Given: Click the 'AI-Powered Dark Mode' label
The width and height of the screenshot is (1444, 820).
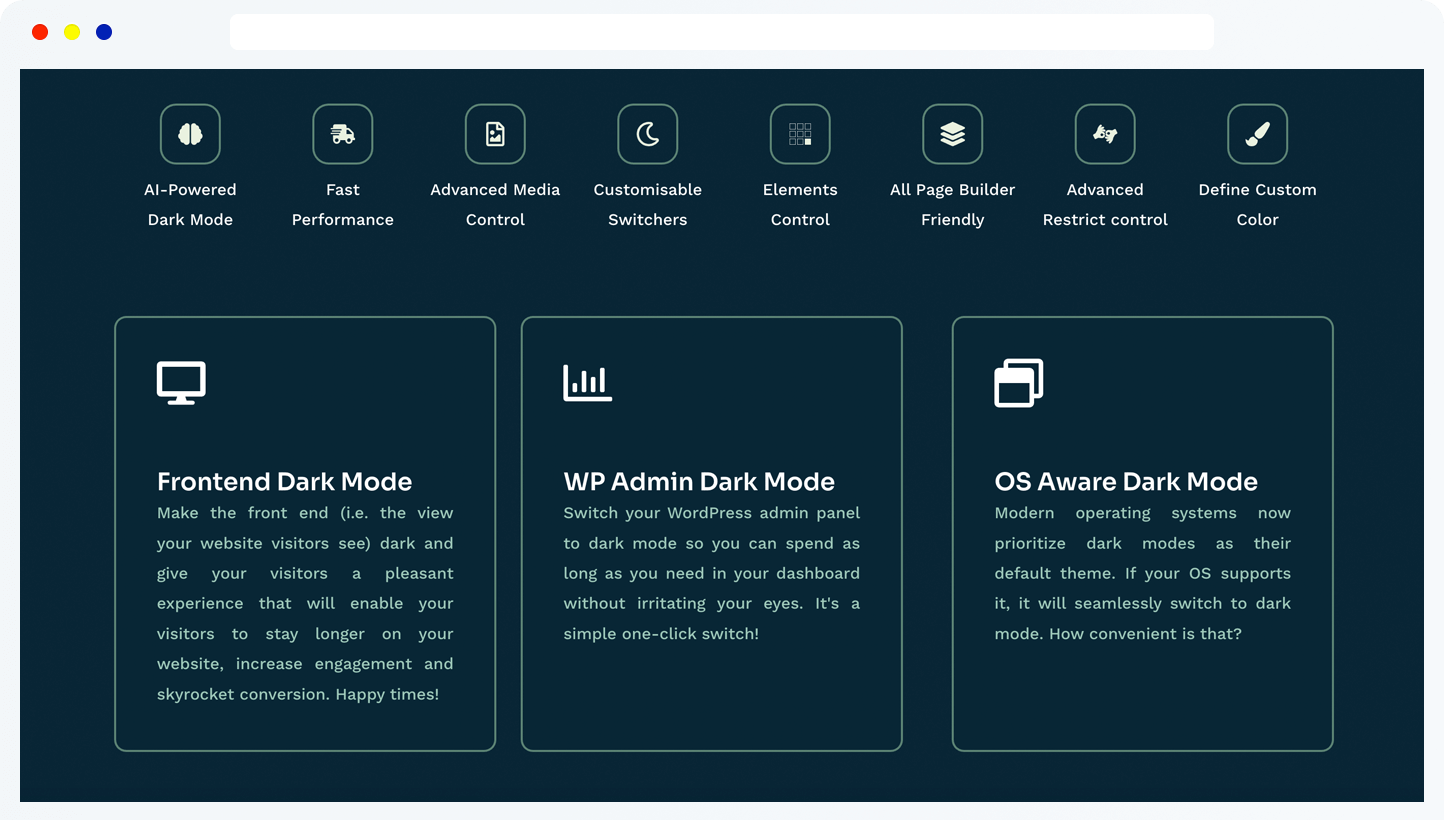Looking at the screenshot, I should tap(190, 204).
